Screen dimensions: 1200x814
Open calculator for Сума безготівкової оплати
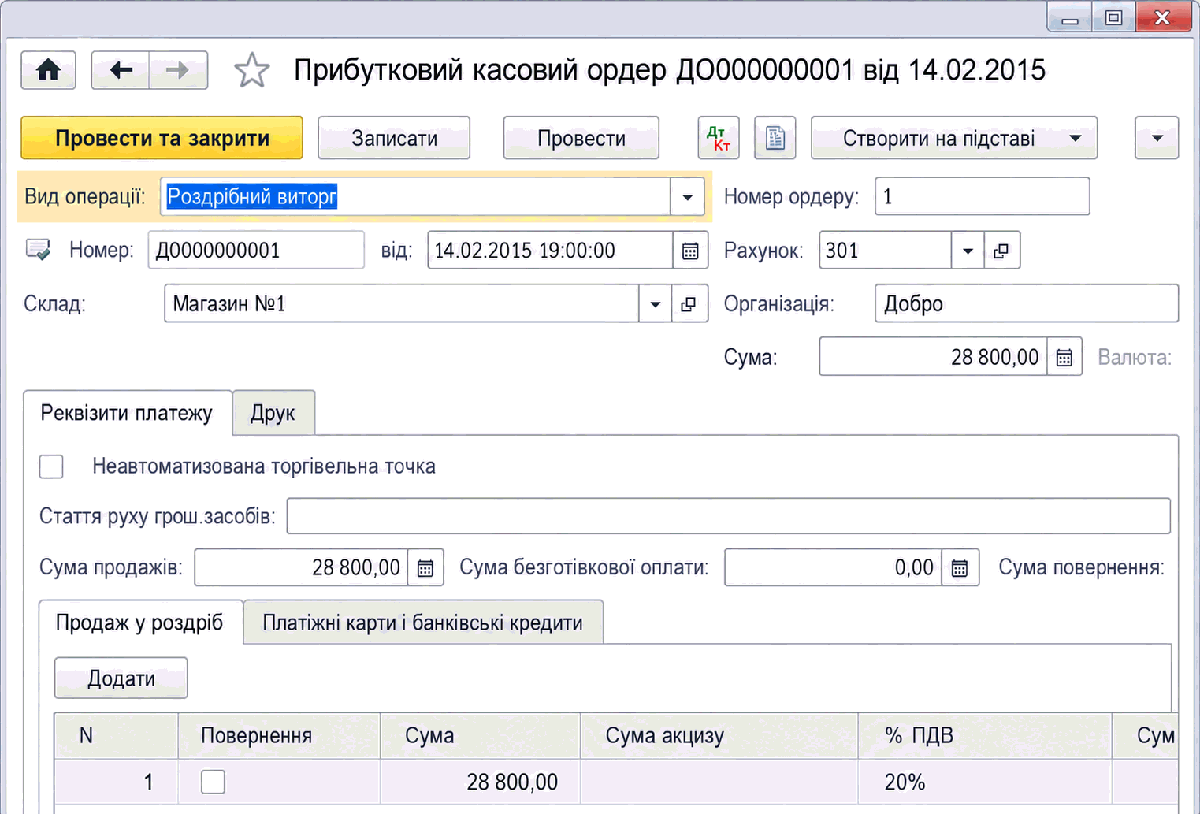[960, 568]
